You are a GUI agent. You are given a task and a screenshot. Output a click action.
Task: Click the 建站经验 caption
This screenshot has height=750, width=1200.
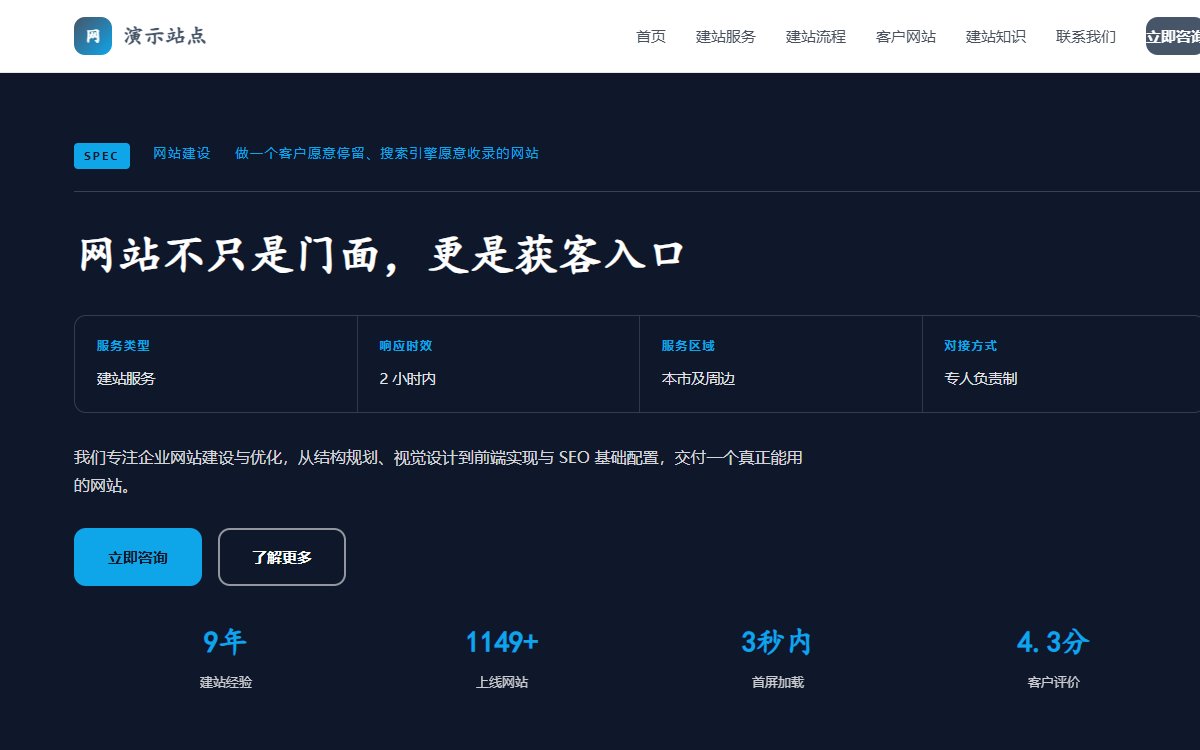click(226, 683)
